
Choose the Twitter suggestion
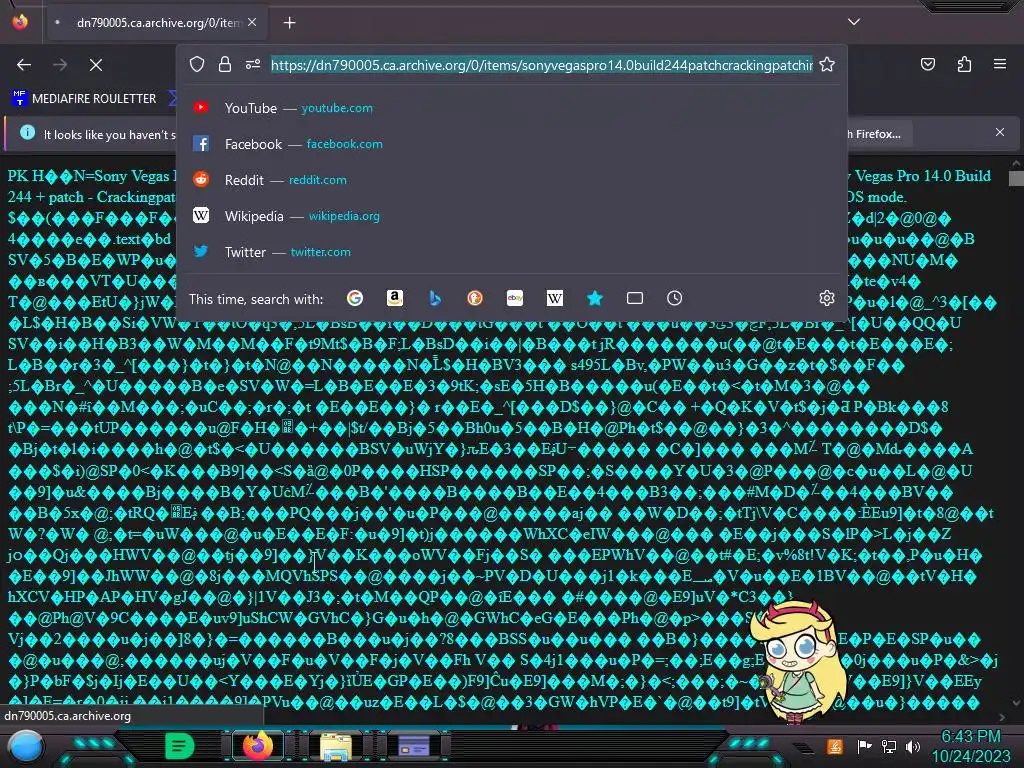pyautogui.click(x=513, y=251)
